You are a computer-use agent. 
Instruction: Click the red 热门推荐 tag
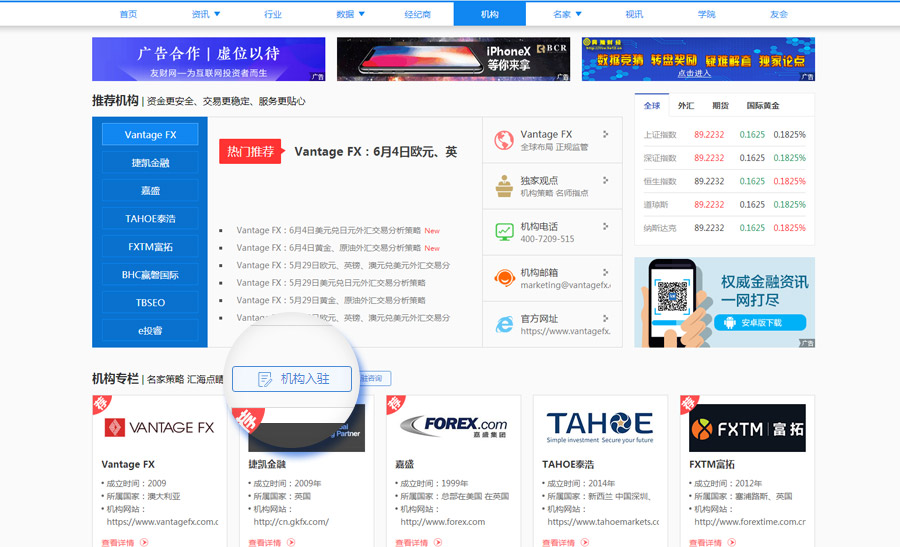pyautogui.click(x=251, y=152)
